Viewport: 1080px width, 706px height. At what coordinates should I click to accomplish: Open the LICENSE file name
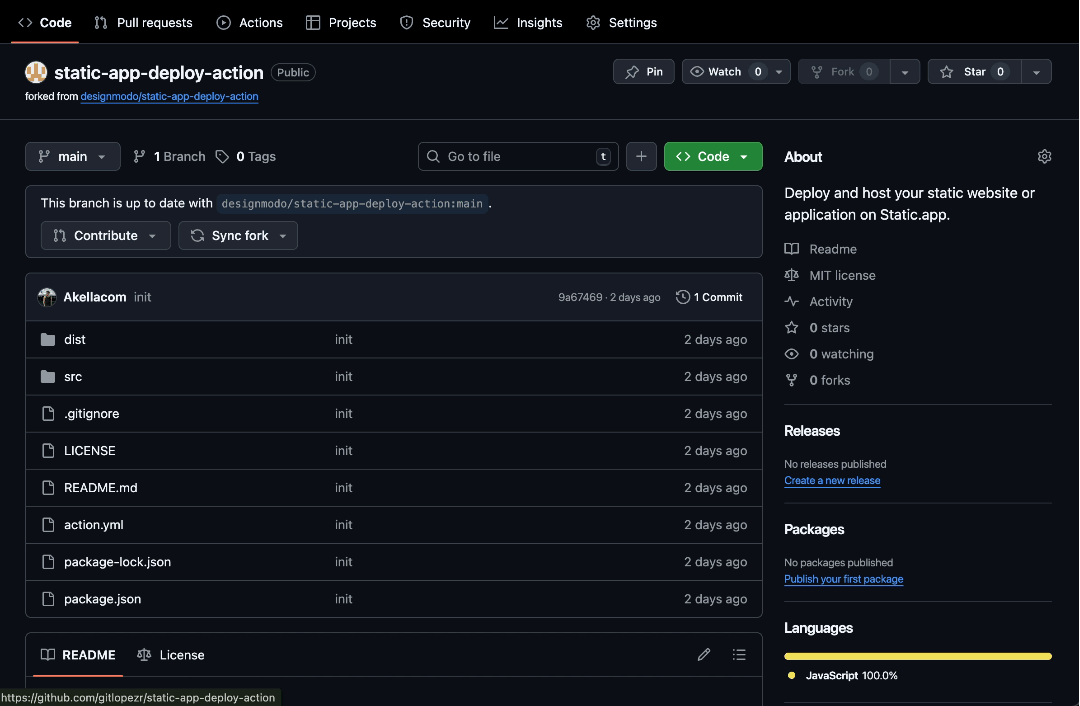(90, 450)
